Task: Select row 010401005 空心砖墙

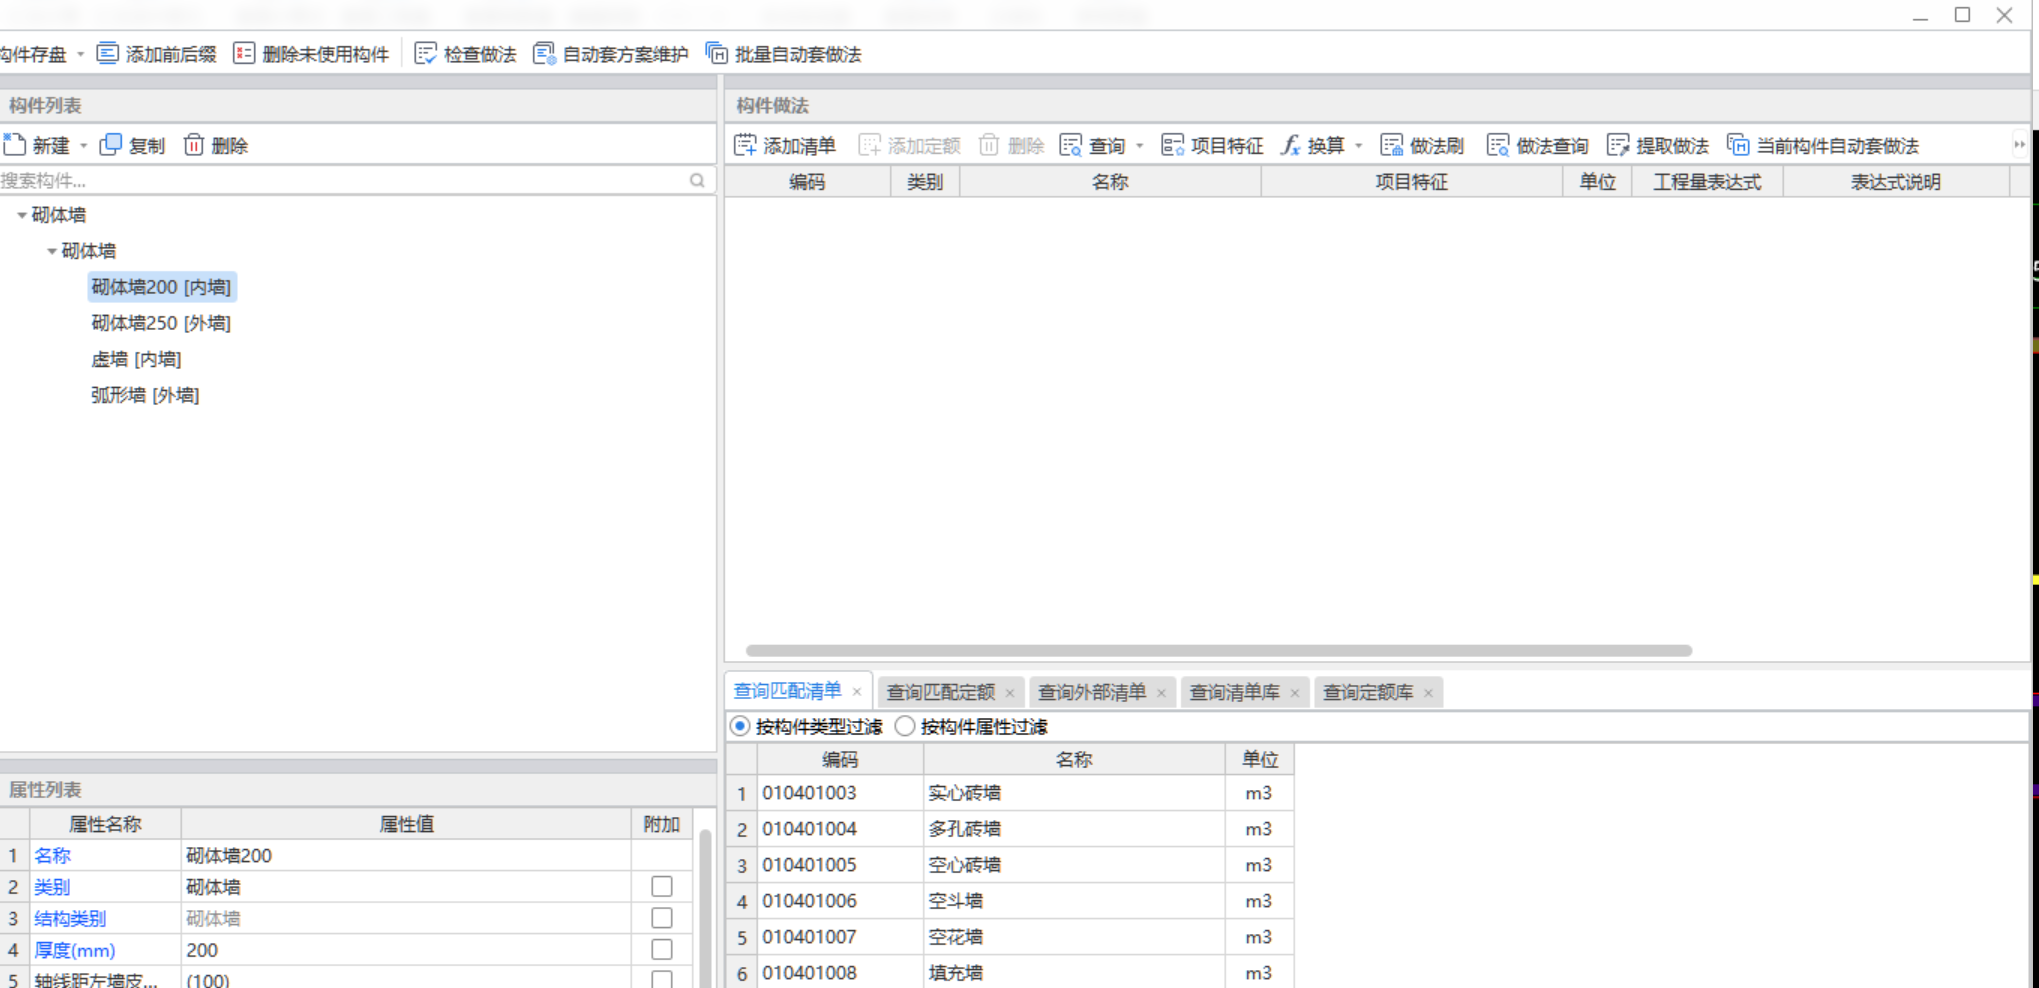Action: tap(1010, 865)
